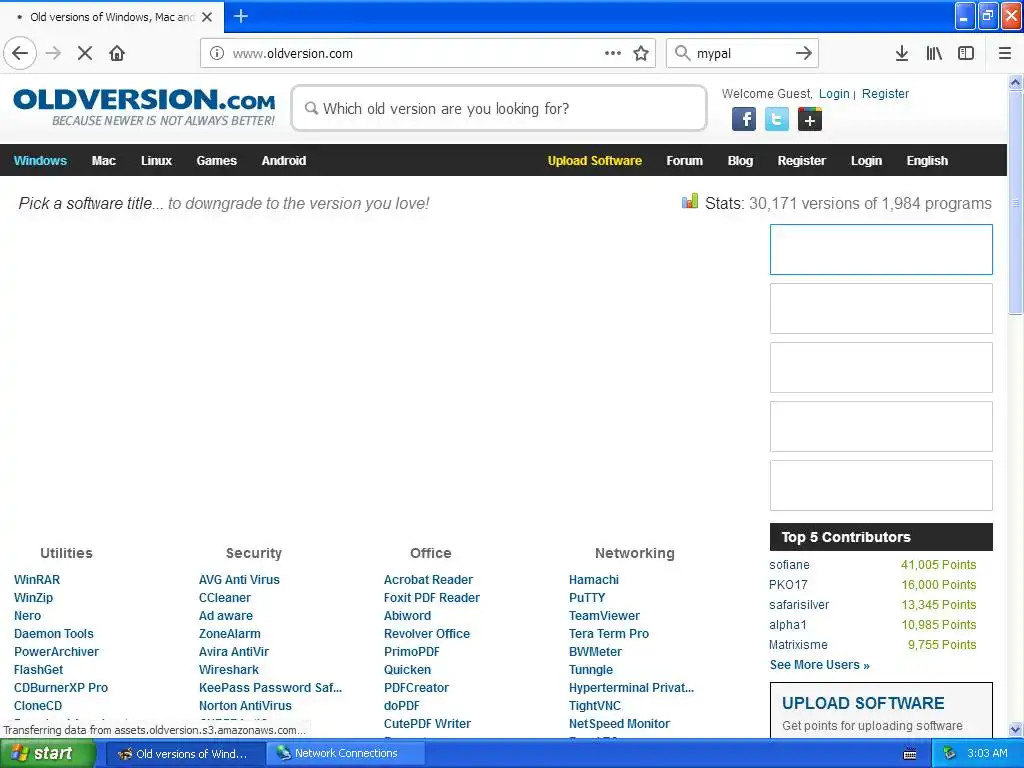The image size is (1024, 768).
Task: Select the Linux nav tab
Action: 156,161
